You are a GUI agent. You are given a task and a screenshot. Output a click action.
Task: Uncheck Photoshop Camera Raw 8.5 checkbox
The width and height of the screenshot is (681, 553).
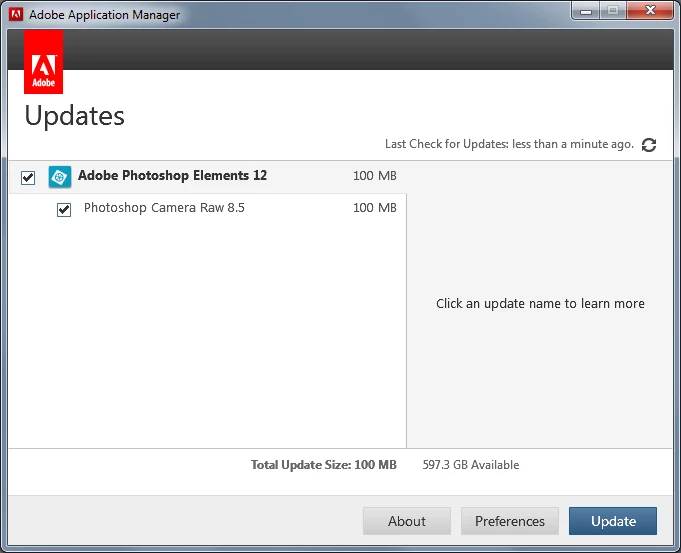coord(64,209)
